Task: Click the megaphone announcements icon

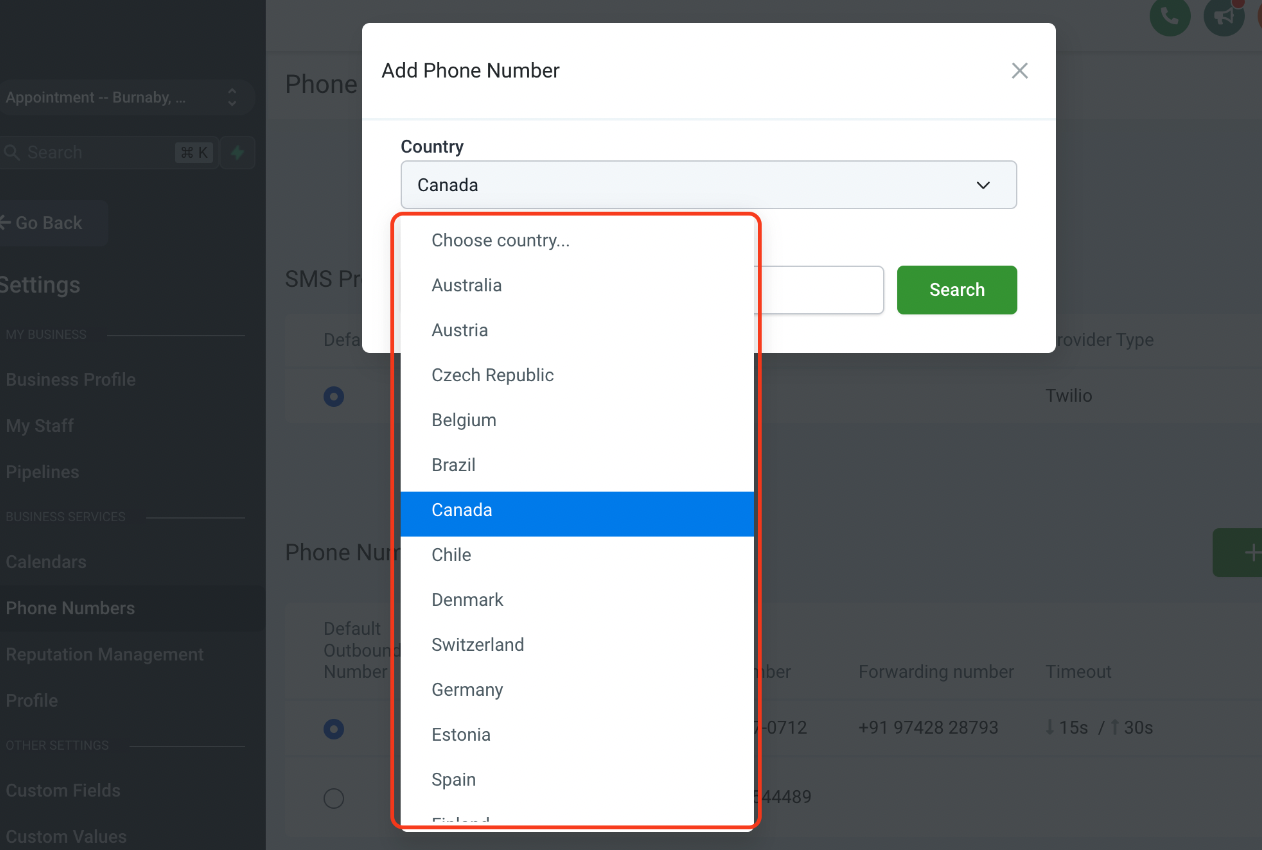Action: (1223, 16)
